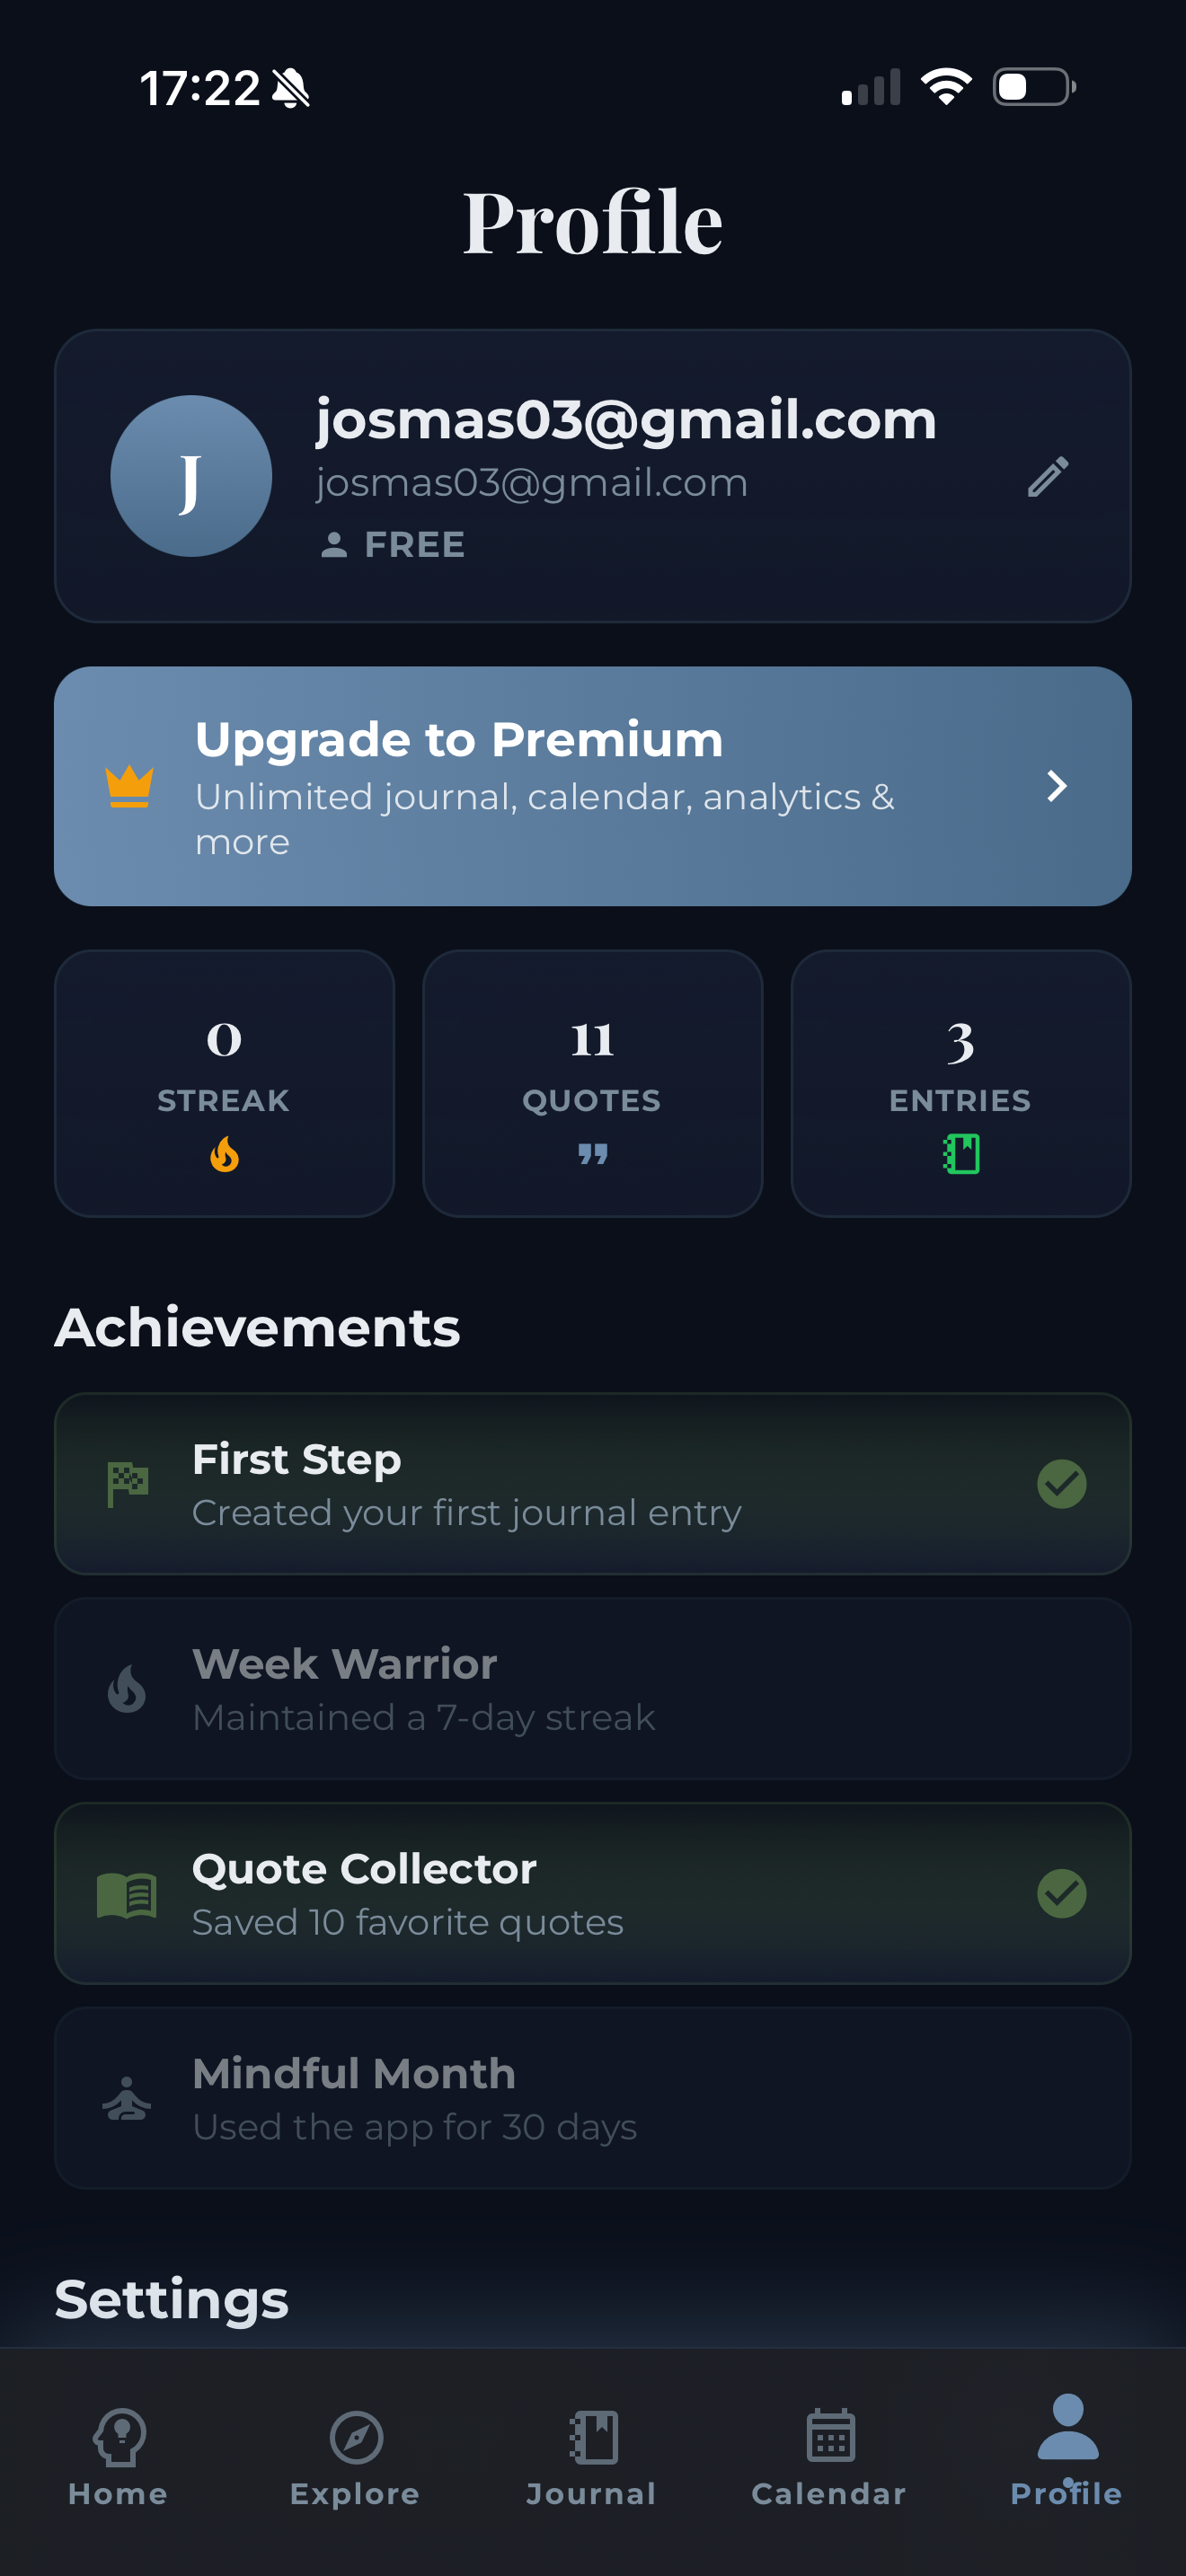
Task: Tap the open book Quote Collector icon
Action: 127,1894
